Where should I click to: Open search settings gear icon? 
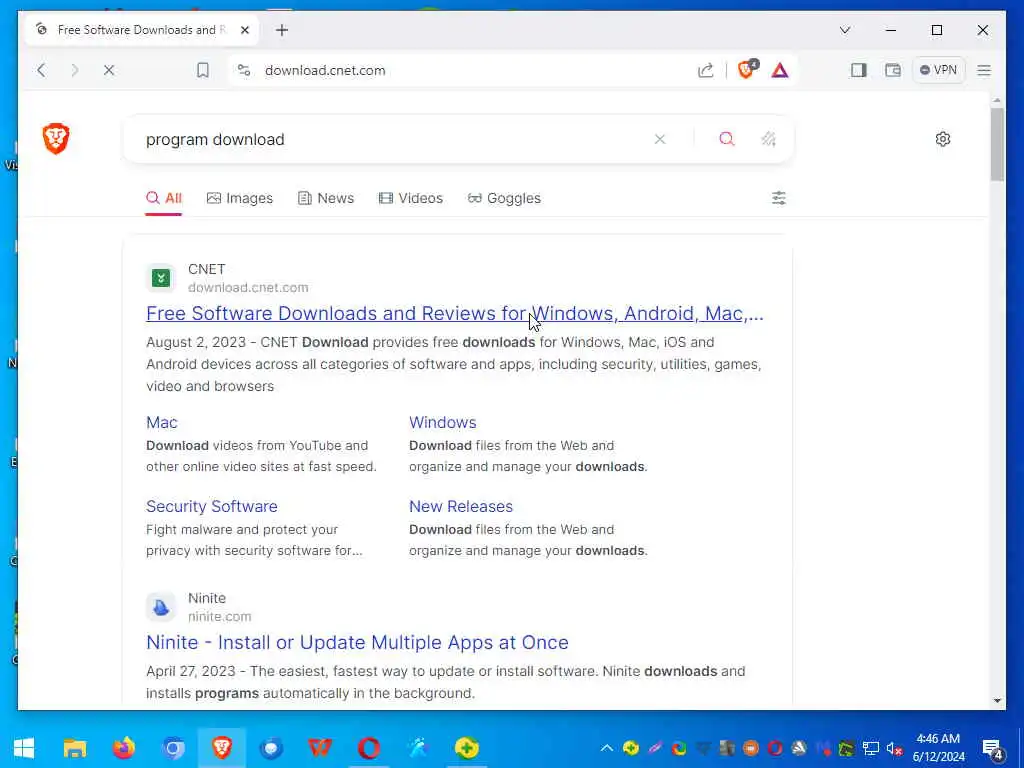(942, 139)
